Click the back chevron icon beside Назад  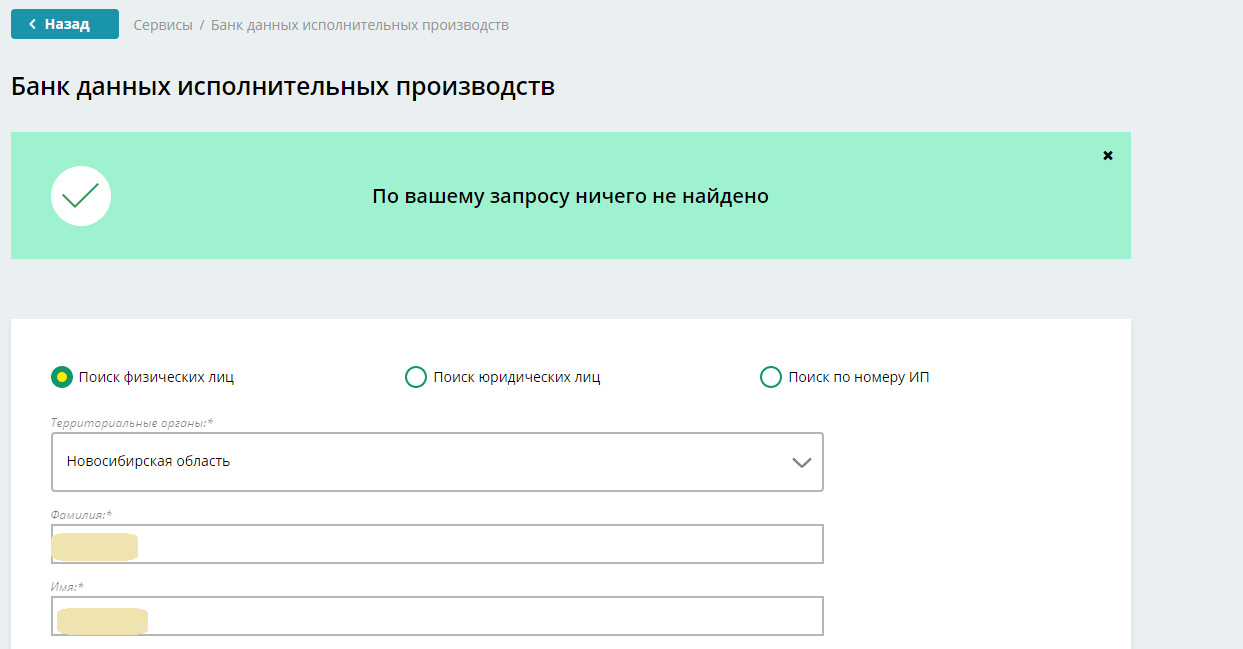click(32, 24)
